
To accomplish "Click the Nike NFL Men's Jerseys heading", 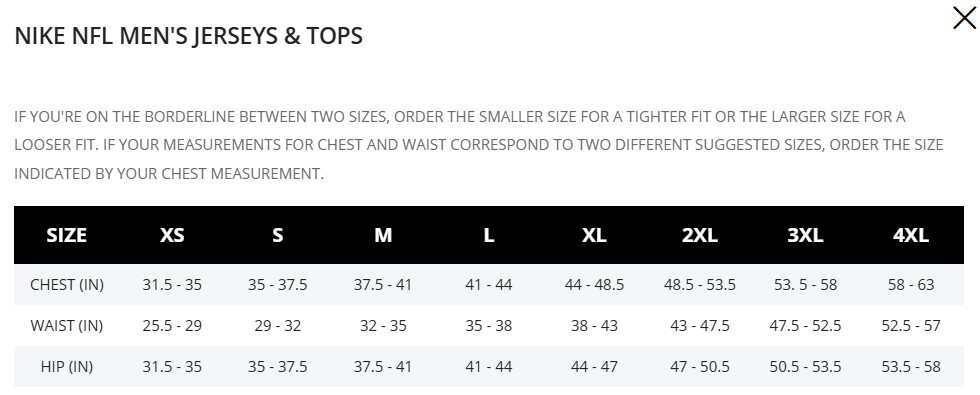I will click(x=189, y=36).
